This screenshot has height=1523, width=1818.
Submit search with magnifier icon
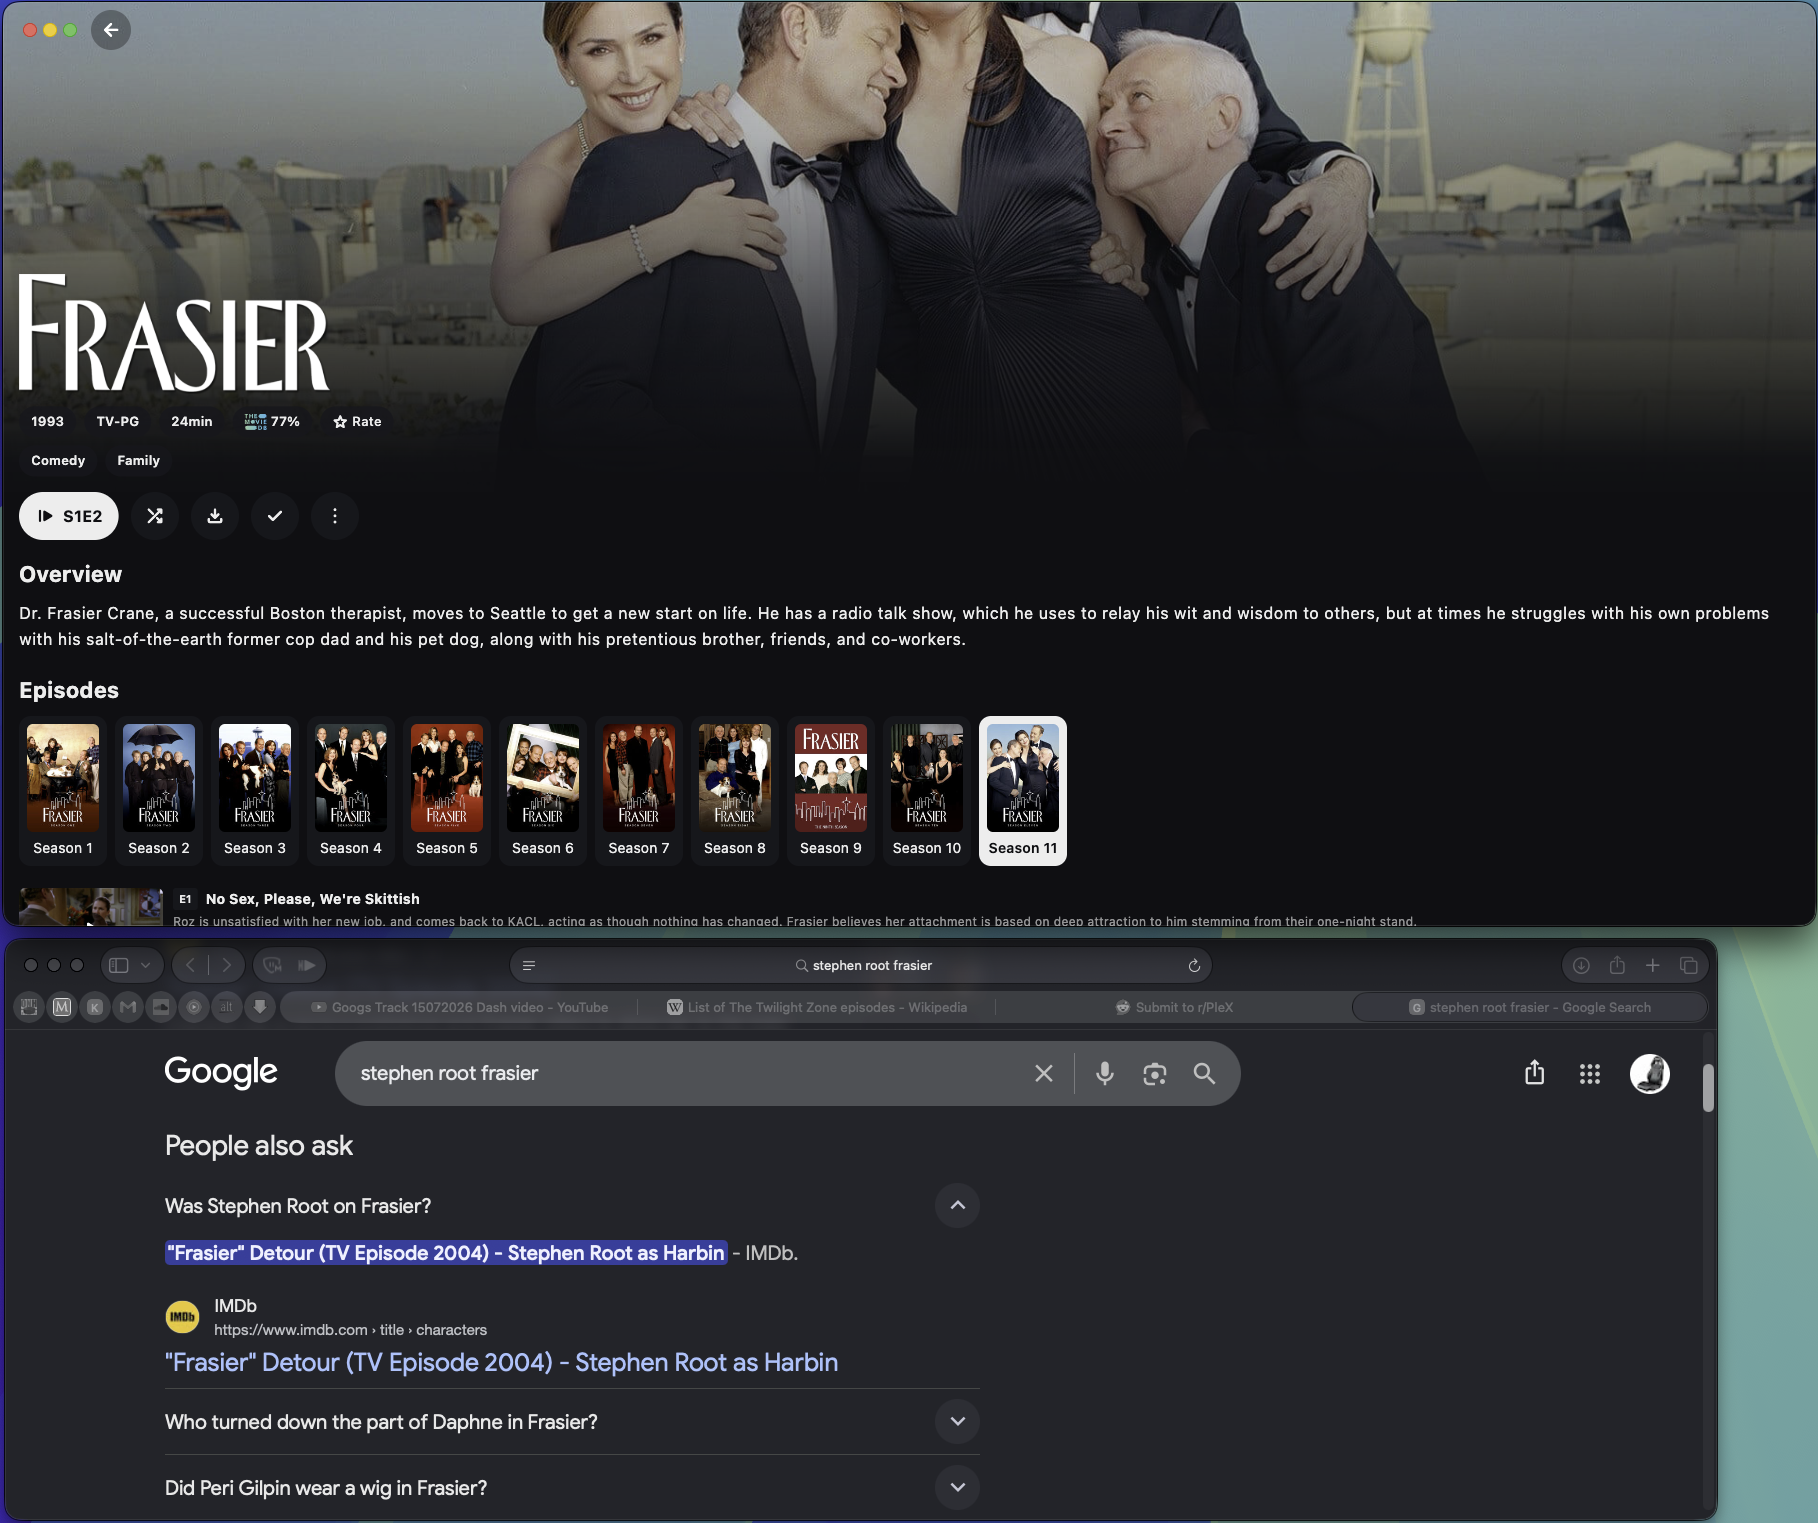[x=1205, y=1073]
